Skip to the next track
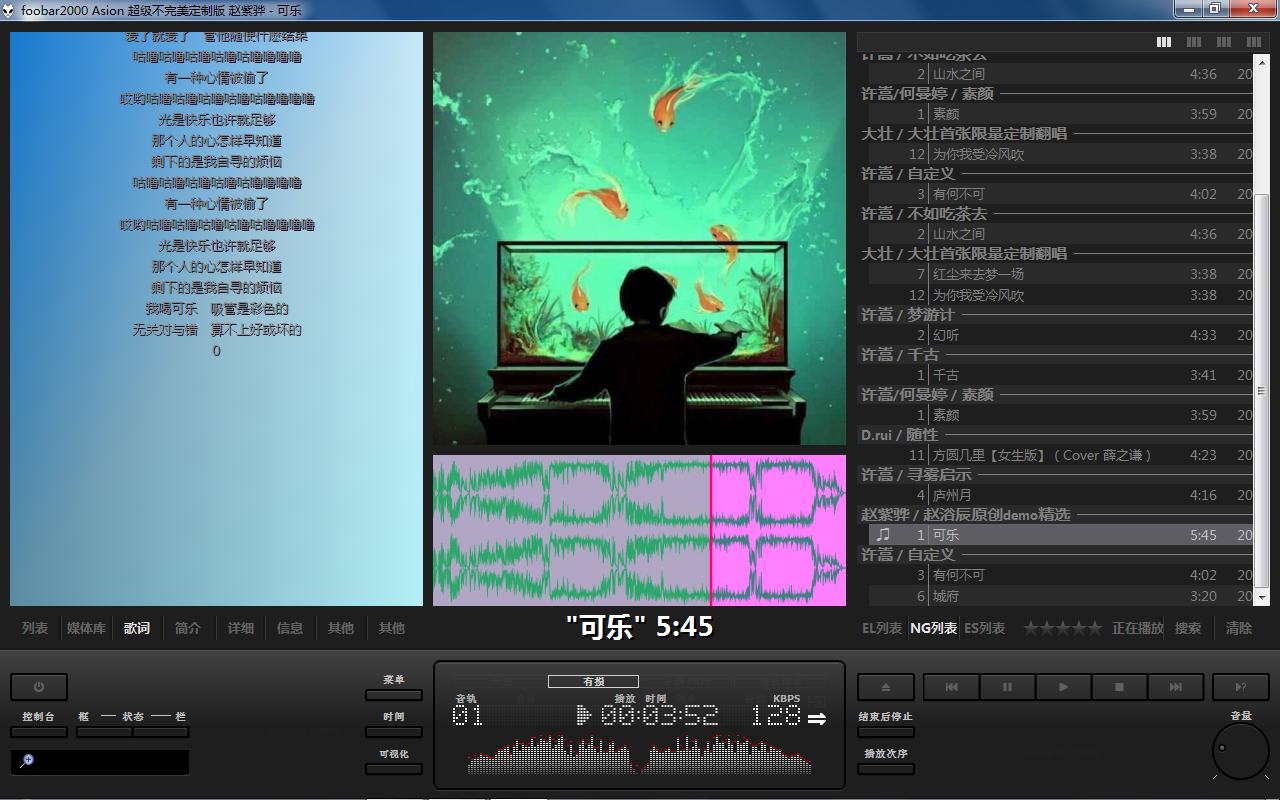This screenshot has width=1280, height=800. (x=1176, y=687)
